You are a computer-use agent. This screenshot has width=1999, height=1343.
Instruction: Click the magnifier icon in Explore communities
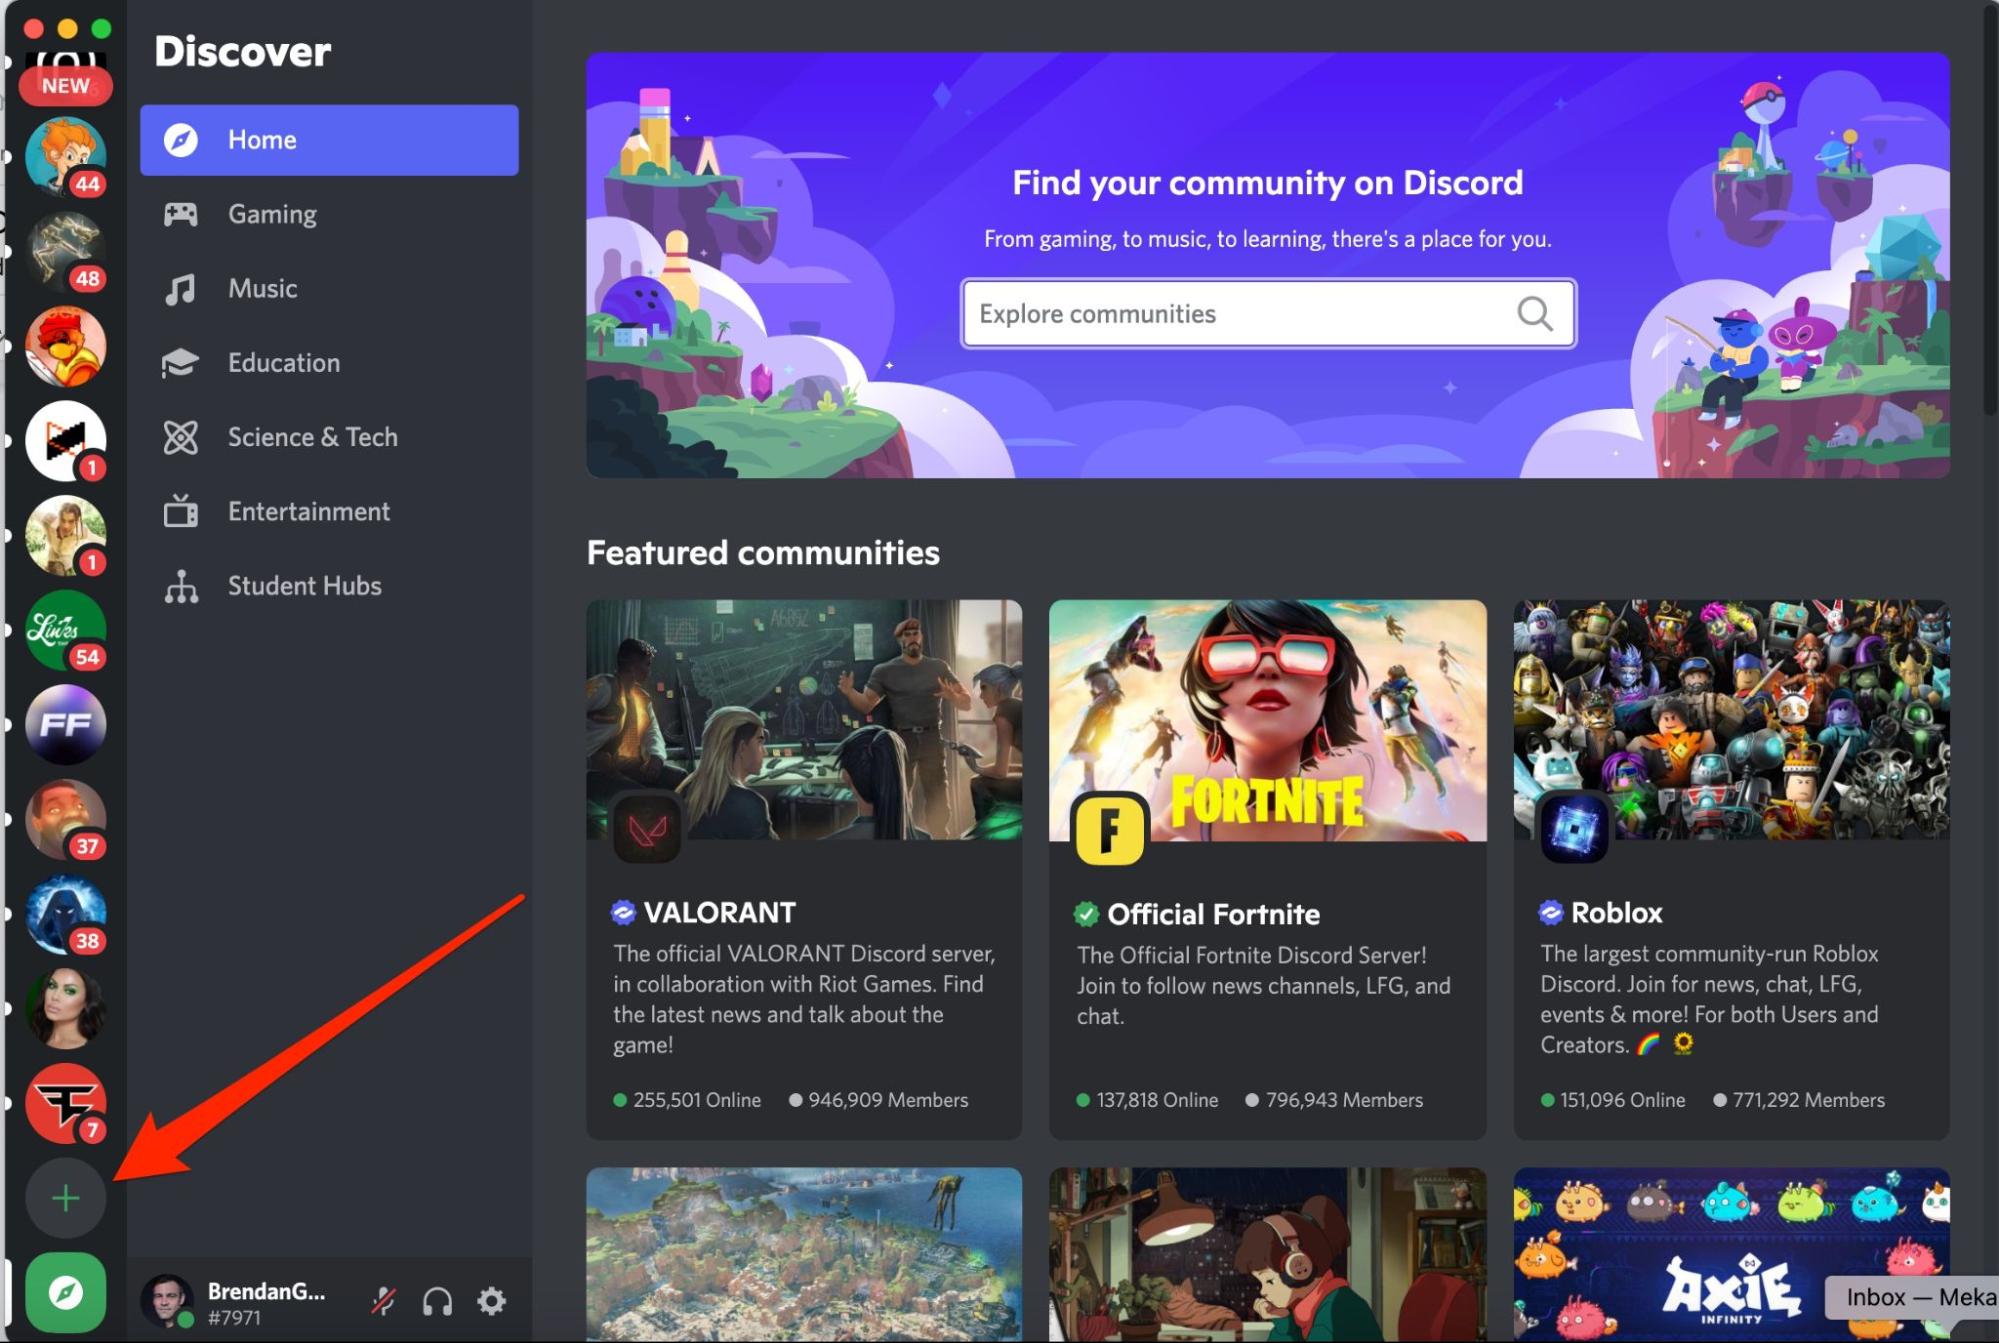coord(1534,314)
